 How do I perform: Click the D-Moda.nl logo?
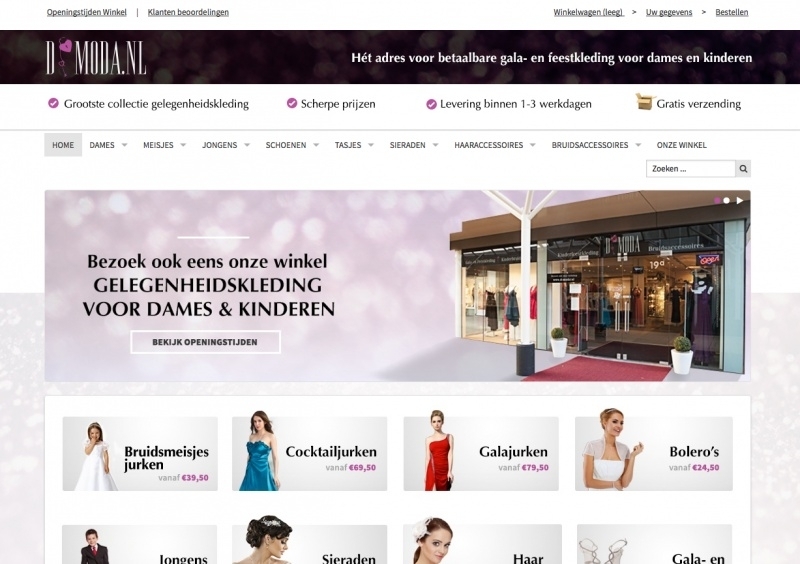tap(96, 57)
